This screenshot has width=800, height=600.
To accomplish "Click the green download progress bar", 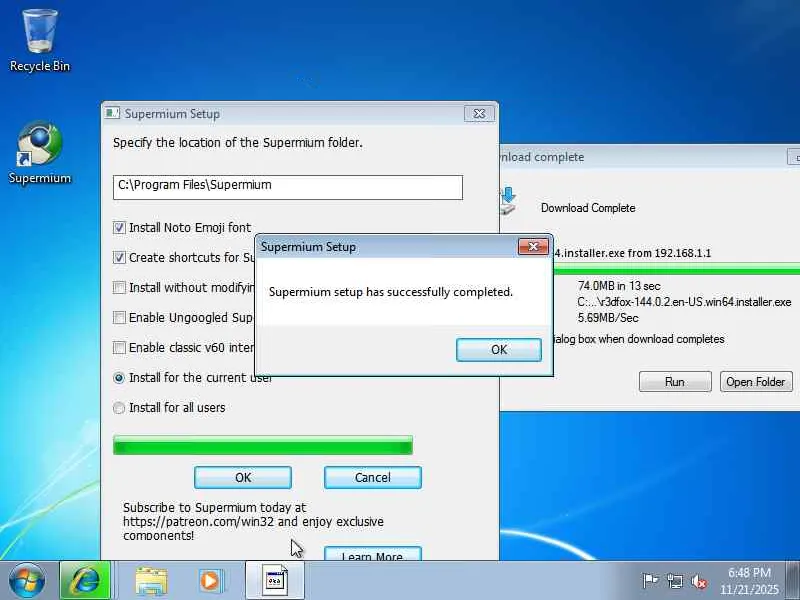I will click(x=677, y=269).
